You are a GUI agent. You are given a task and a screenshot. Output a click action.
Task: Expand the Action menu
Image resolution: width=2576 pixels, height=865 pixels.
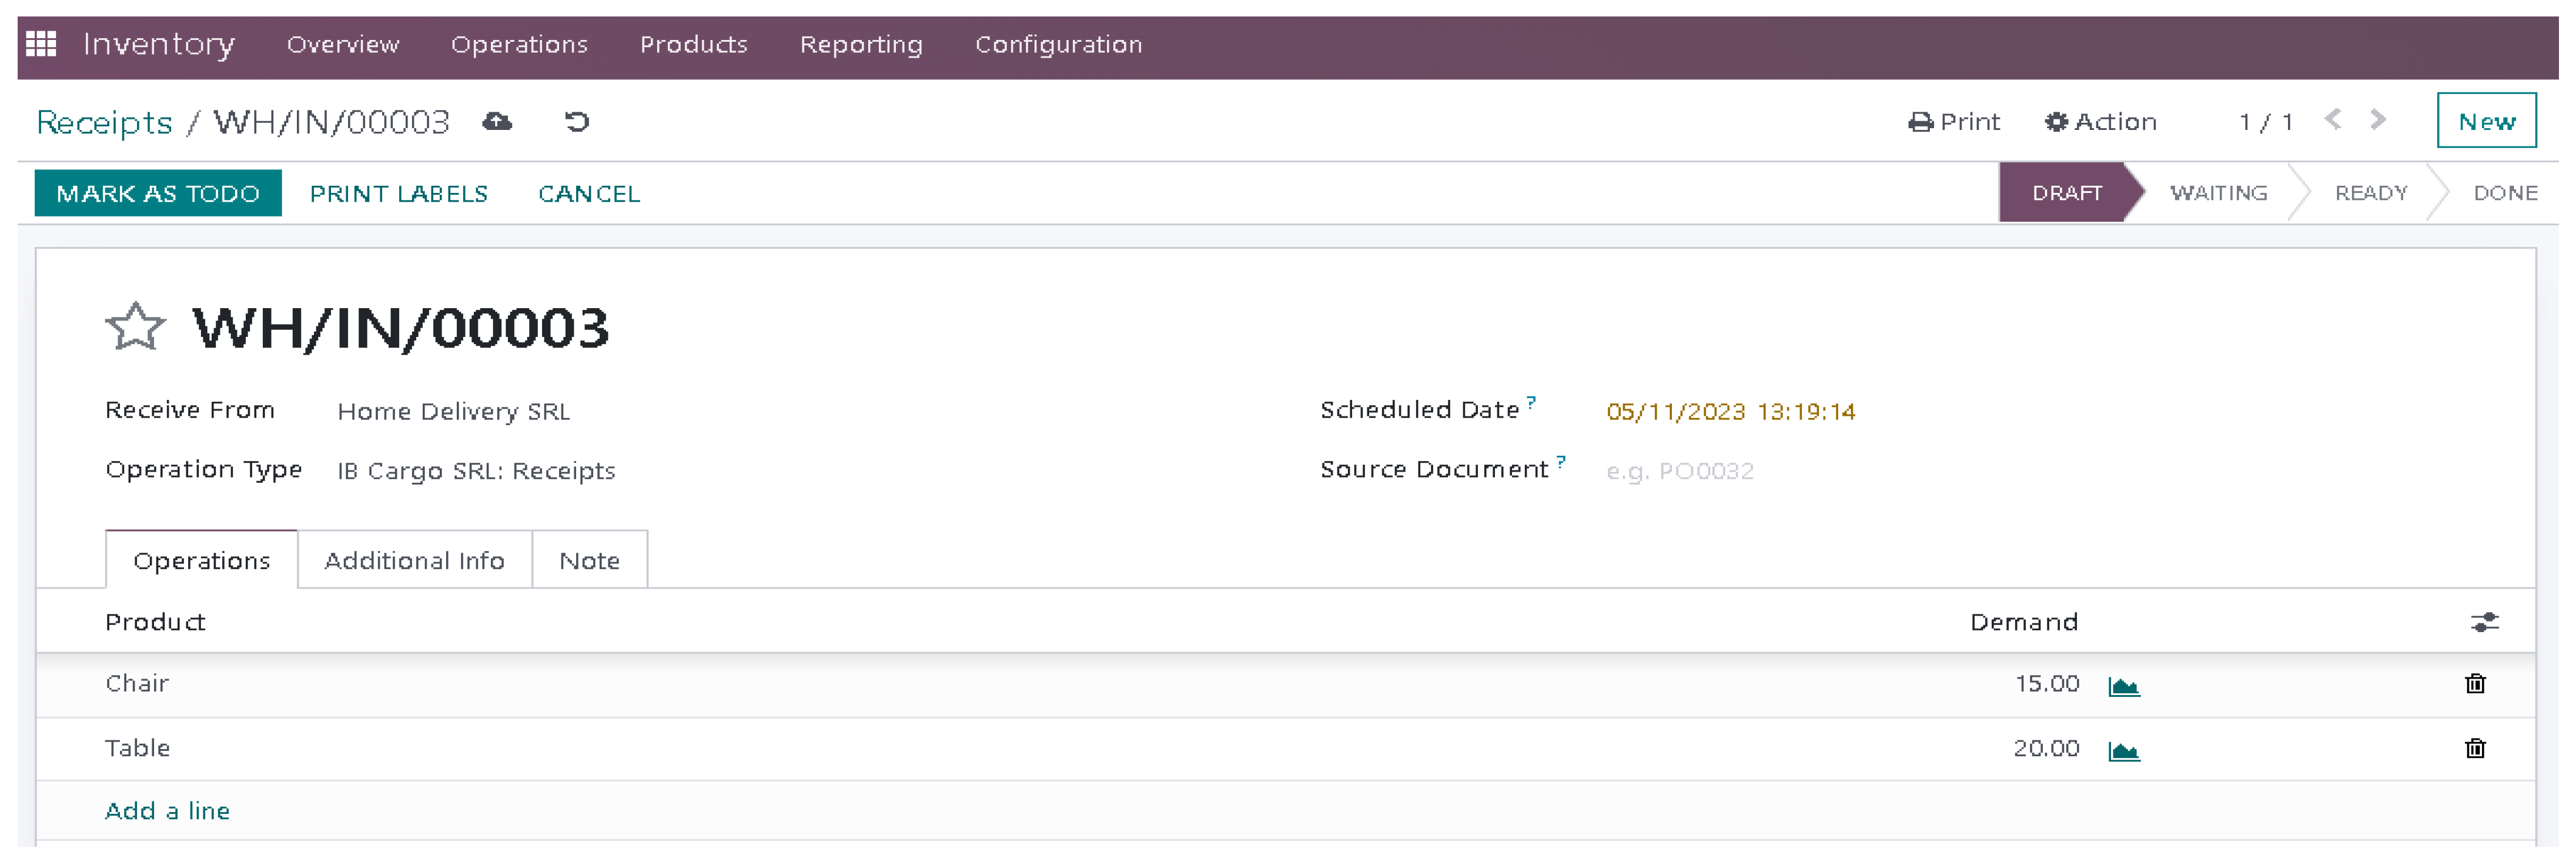(2100, 122)
